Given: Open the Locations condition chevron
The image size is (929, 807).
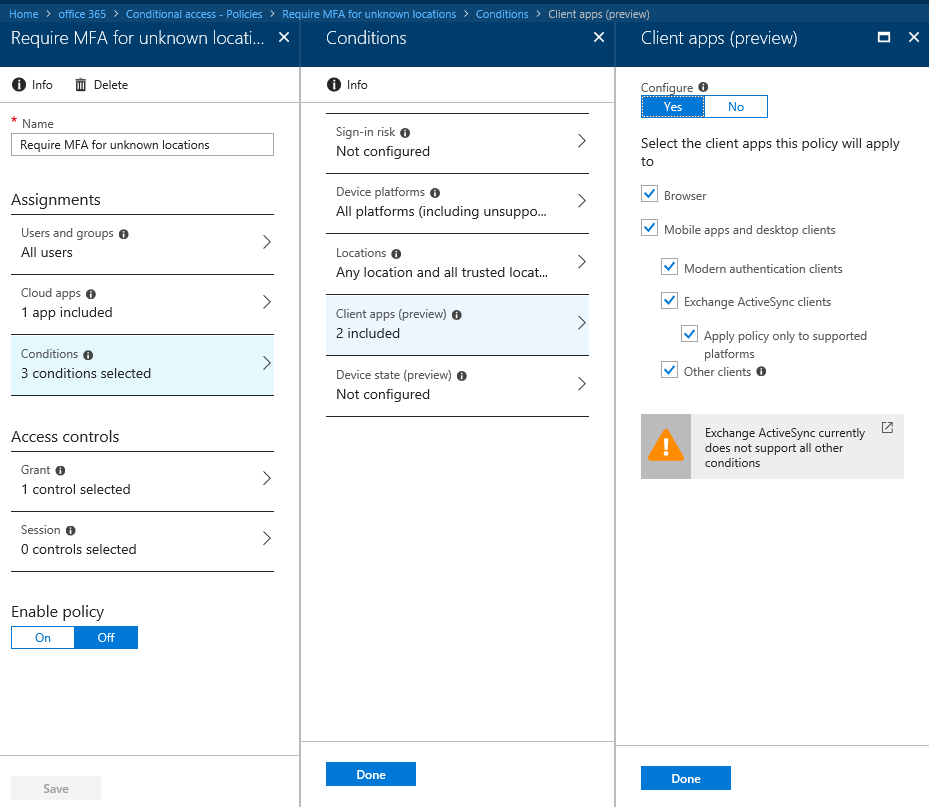Looking at the screenshot, I should coord(581,262).
